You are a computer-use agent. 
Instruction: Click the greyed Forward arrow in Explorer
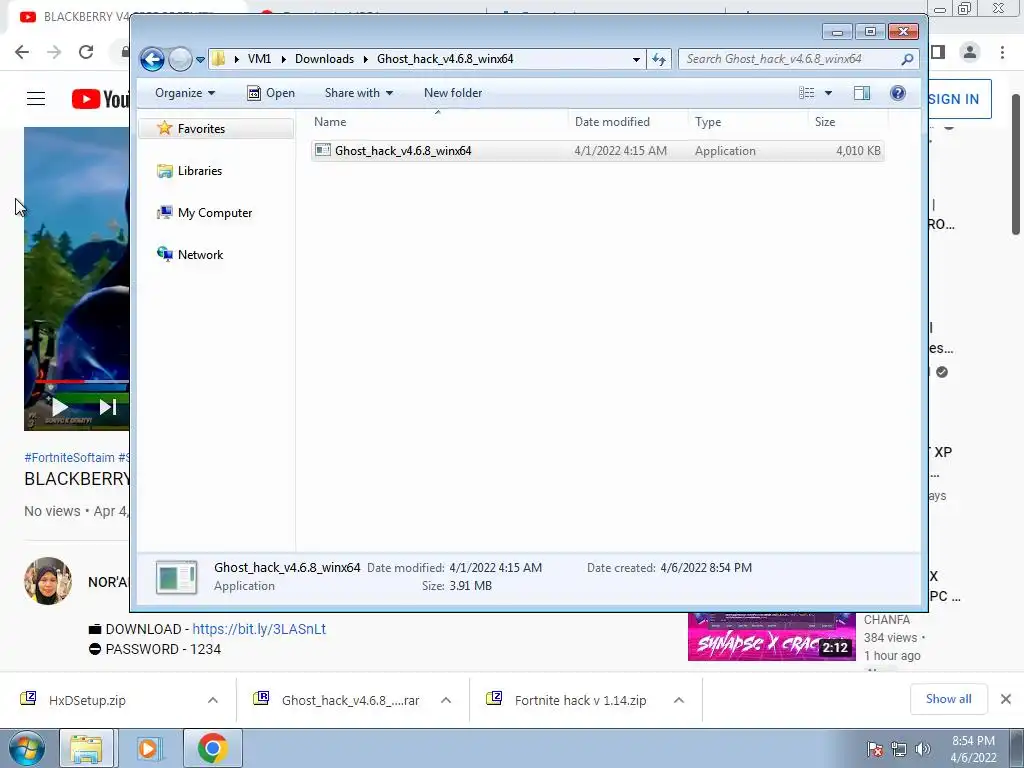(180, 59)
